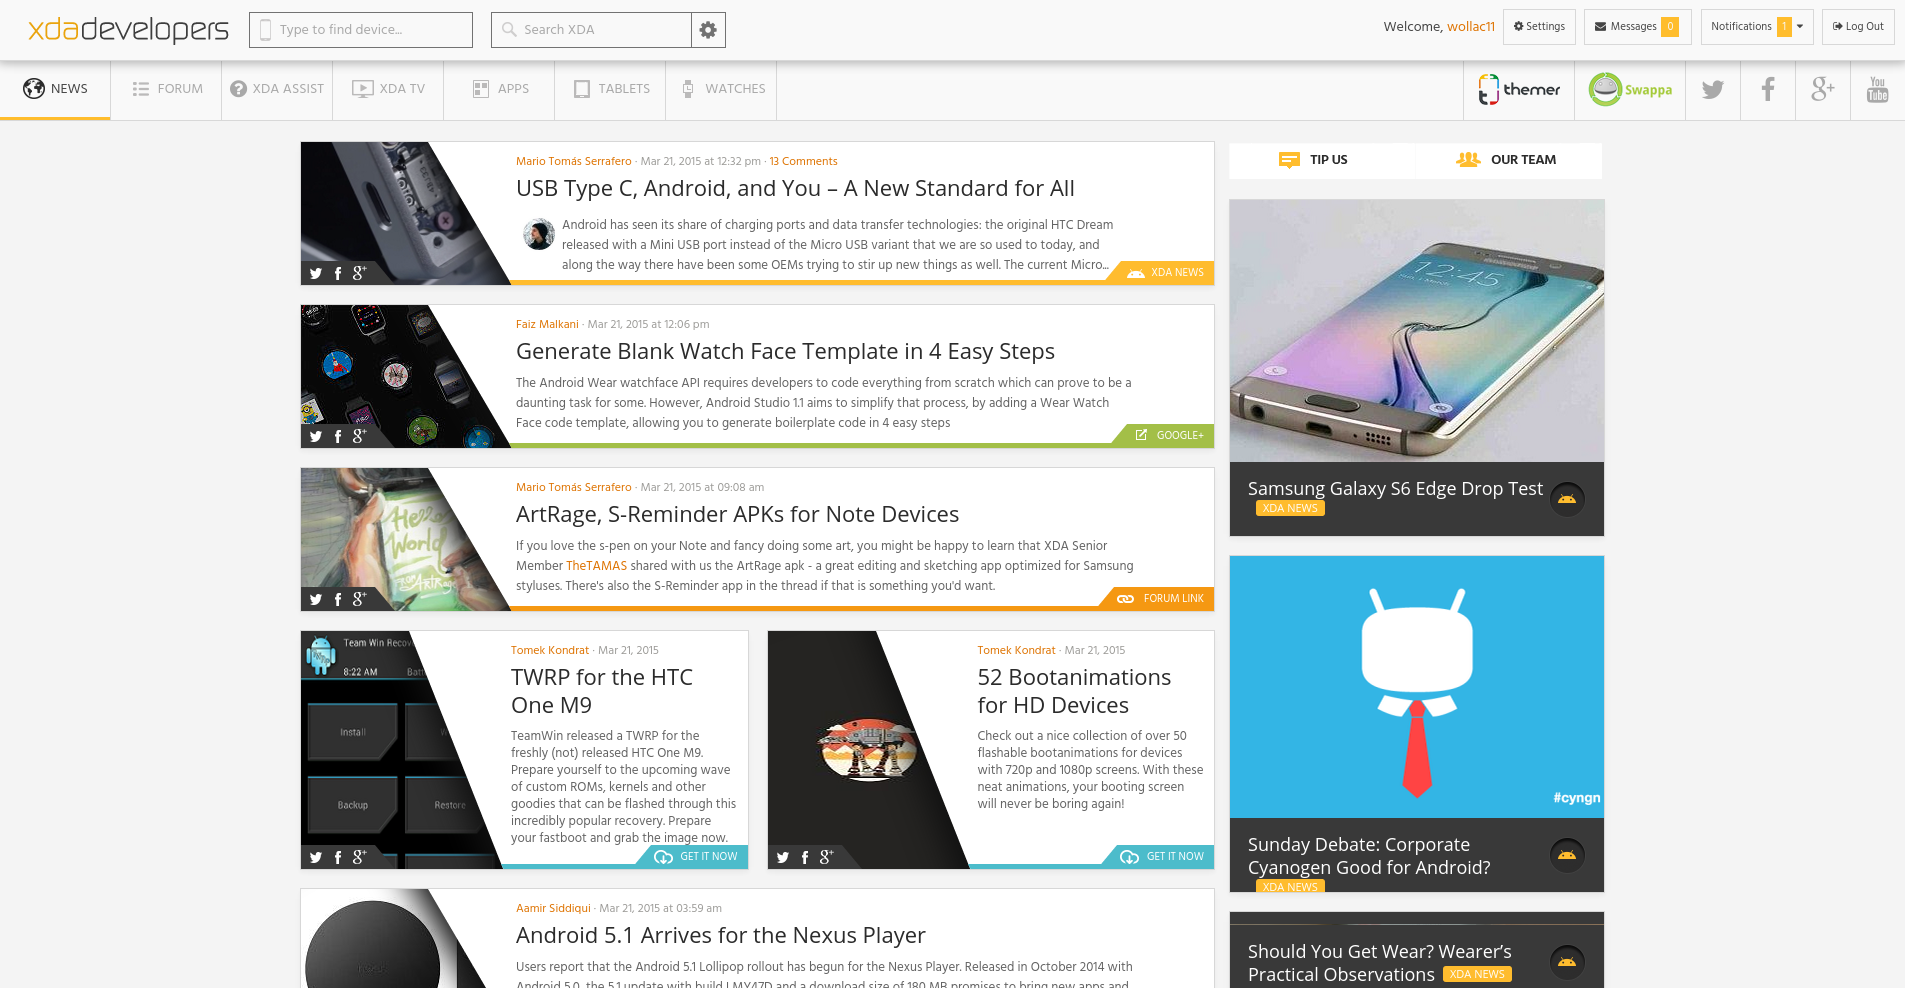Share 52 Bootanimations article on Facebook
The image size is (1905, 988).
pos(804,857)
